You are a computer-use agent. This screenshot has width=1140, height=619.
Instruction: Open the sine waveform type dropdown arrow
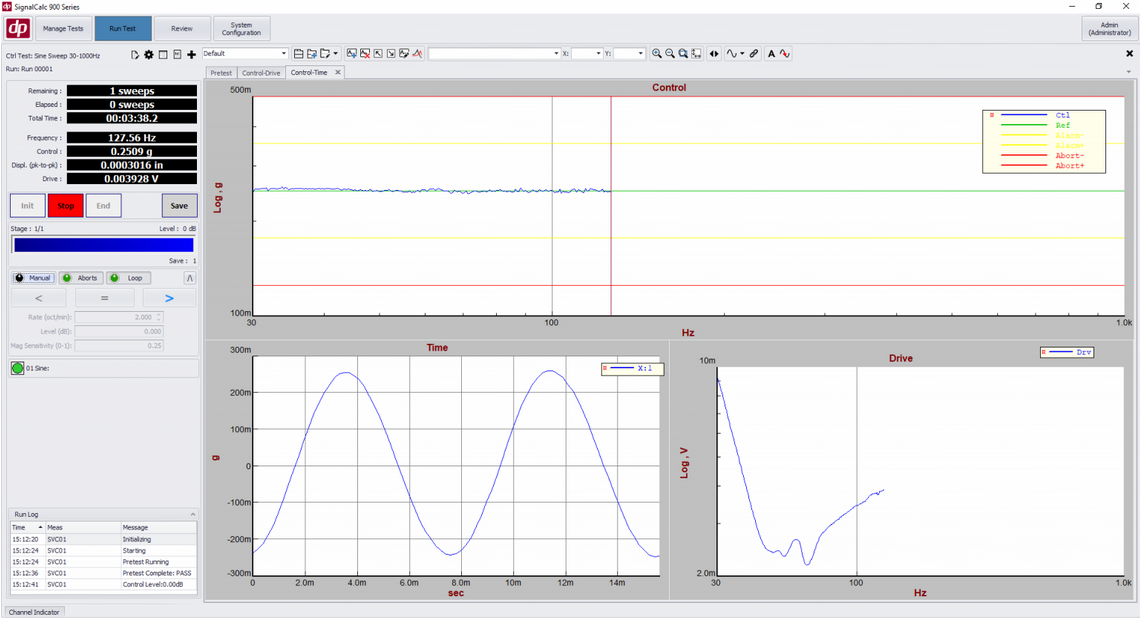[x=742, y=54]
